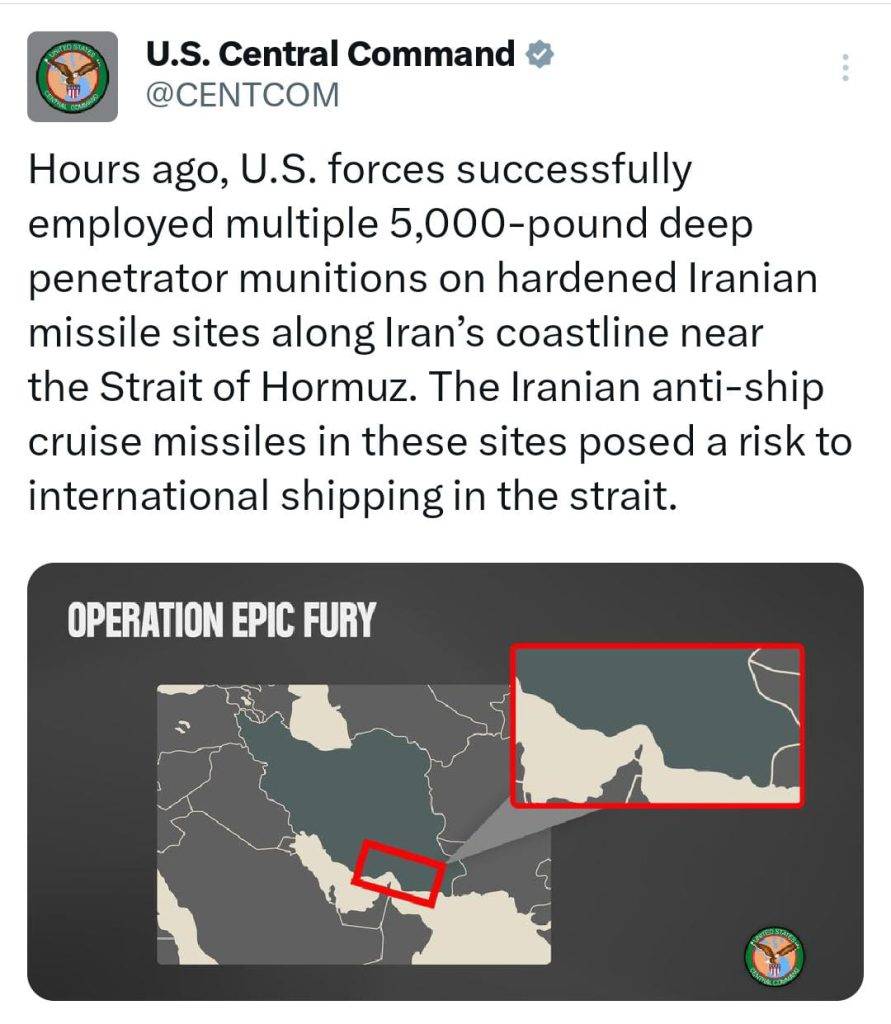Screen dimensions: 891x1024
Task: Open the three-dot more options menu
Action: (845, 68)
